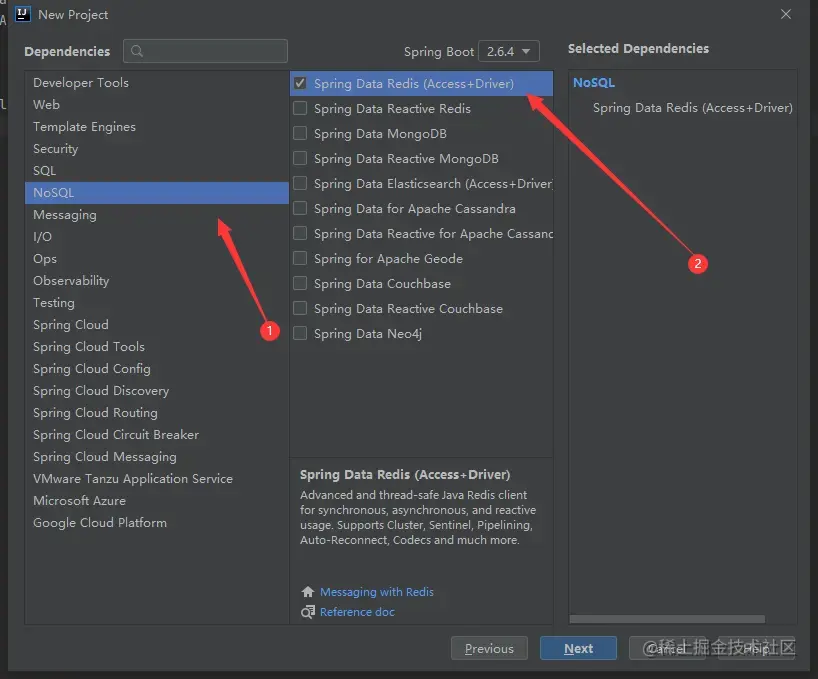818x679 pixels.
Task: Select Spring Cloud Tools category
Action: point(157,347)
